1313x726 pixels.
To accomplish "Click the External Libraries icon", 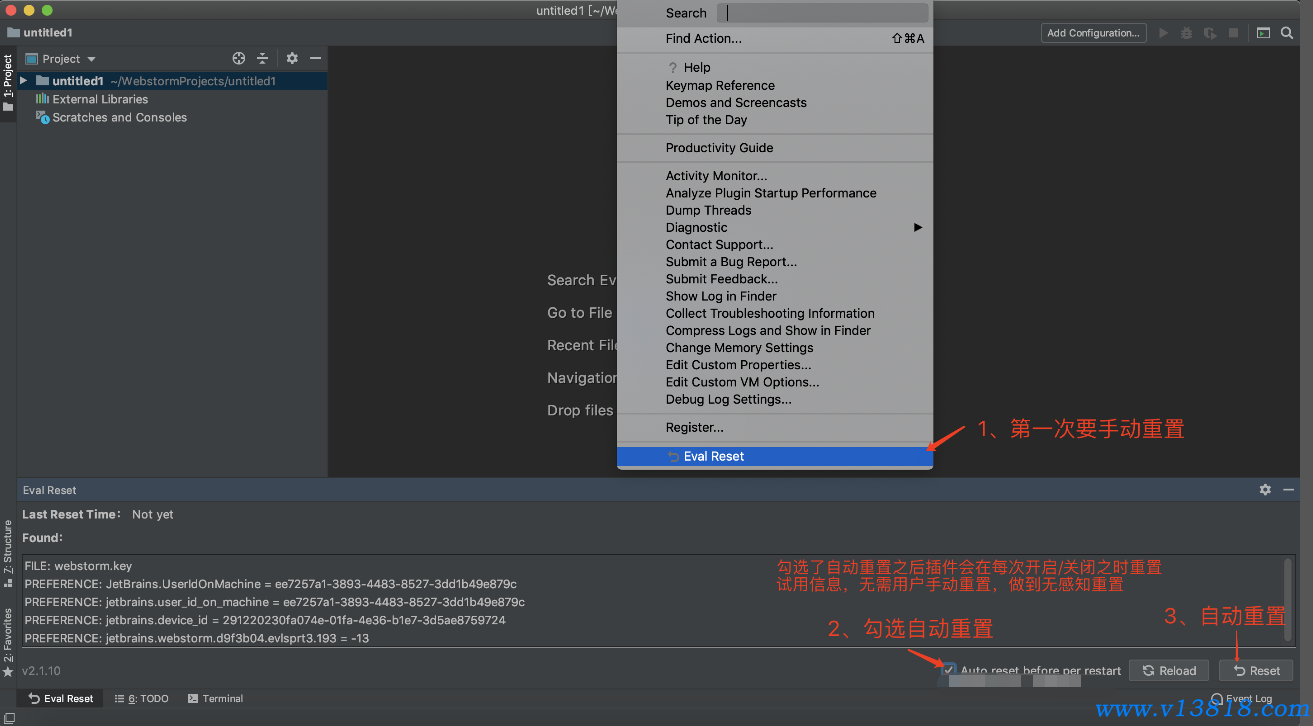I will click(x=42, y=99).
